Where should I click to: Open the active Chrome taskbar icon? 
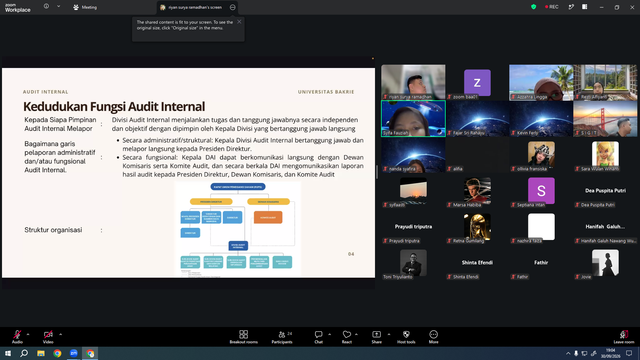90,353
